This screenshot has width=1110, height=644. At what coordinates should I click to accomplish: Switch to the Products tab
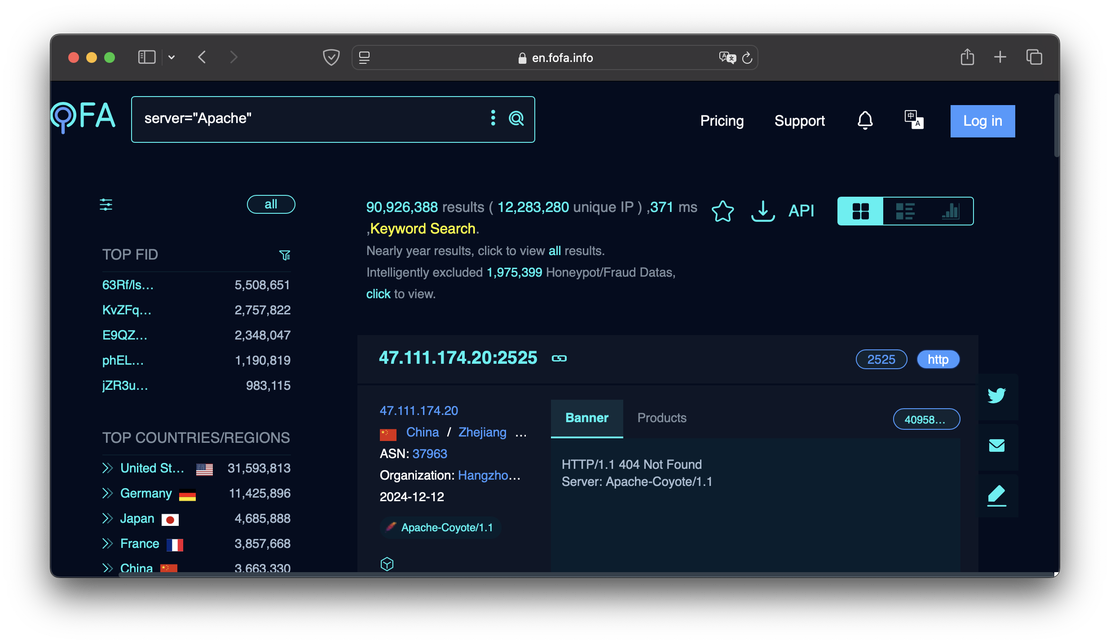tap(662, 418)
